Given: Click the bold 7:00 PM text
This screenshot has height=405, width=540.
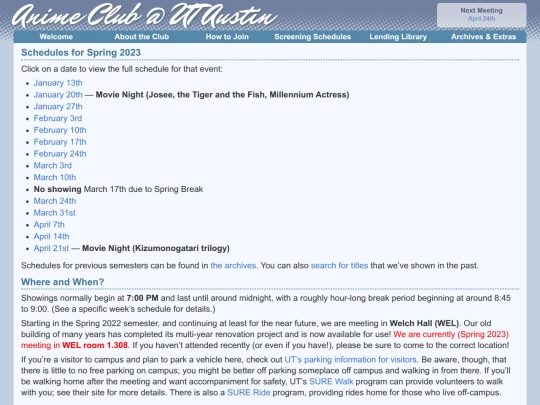Looking at the screenshot, I should [x=142, y=298].
